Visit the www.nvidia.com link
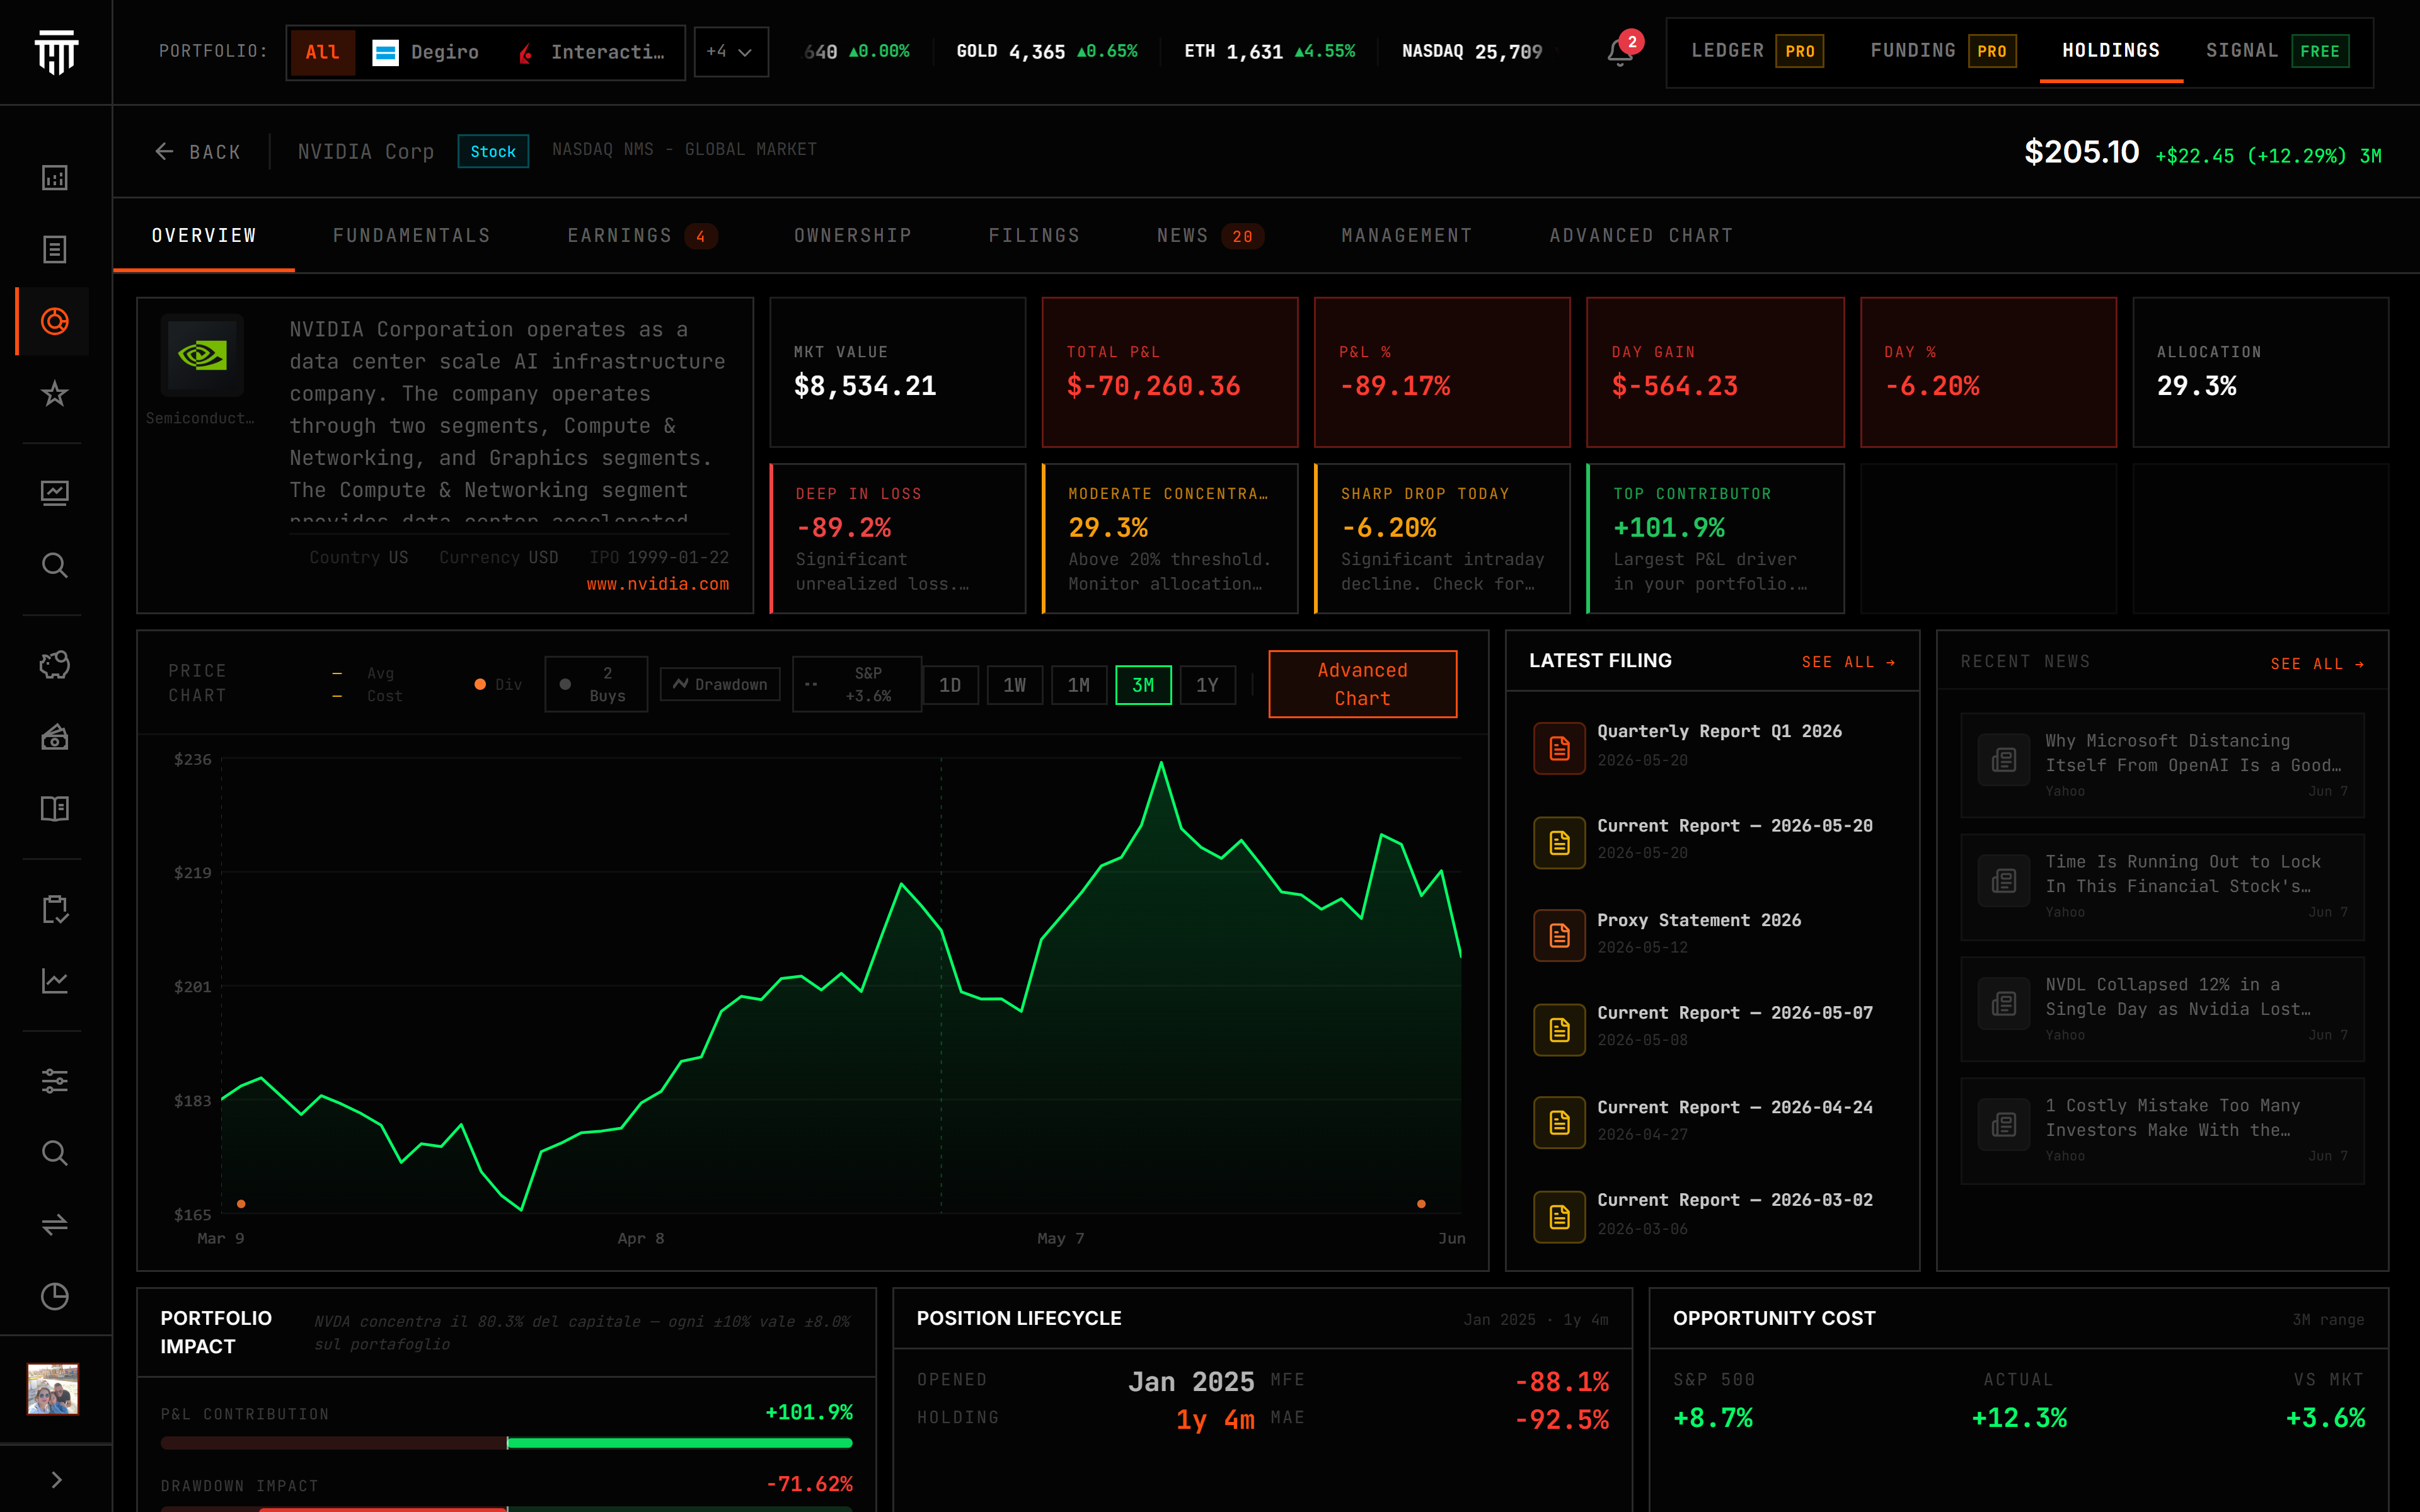 [x=658, y=584]
